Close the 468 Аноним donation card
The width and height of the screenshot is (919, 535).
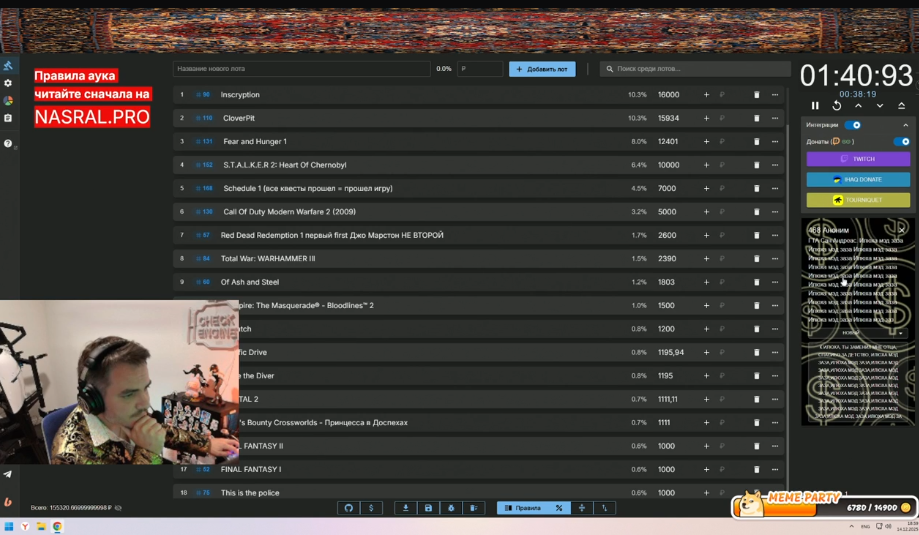click(x=902, y=229)
